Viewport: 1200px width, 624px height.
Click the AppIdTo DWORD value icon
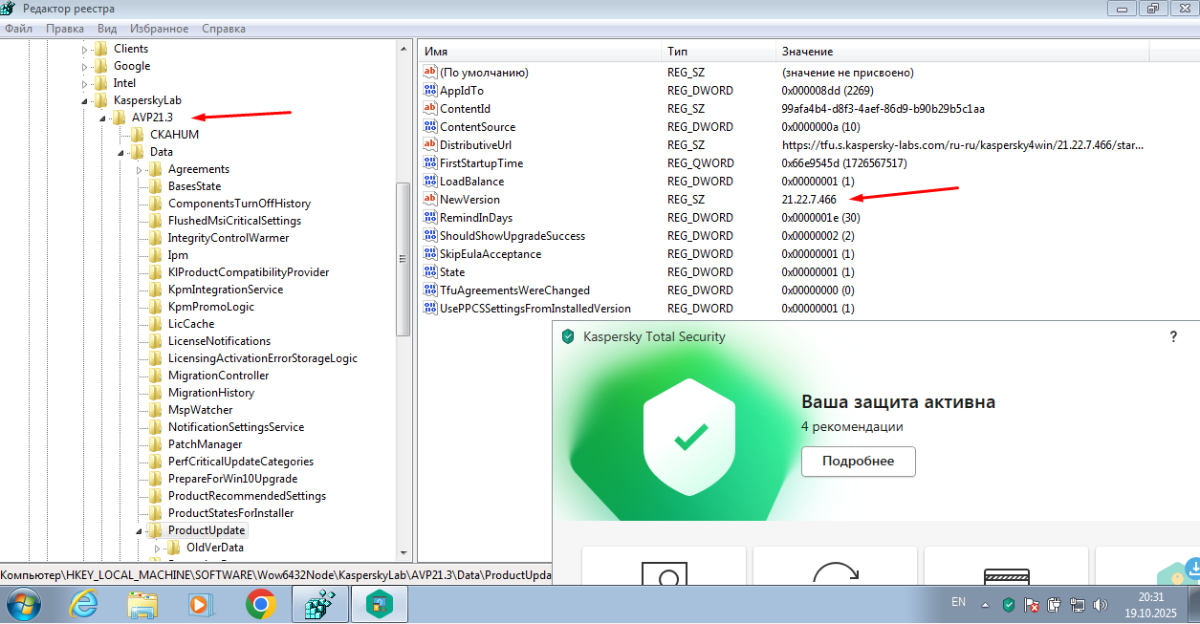431,91
